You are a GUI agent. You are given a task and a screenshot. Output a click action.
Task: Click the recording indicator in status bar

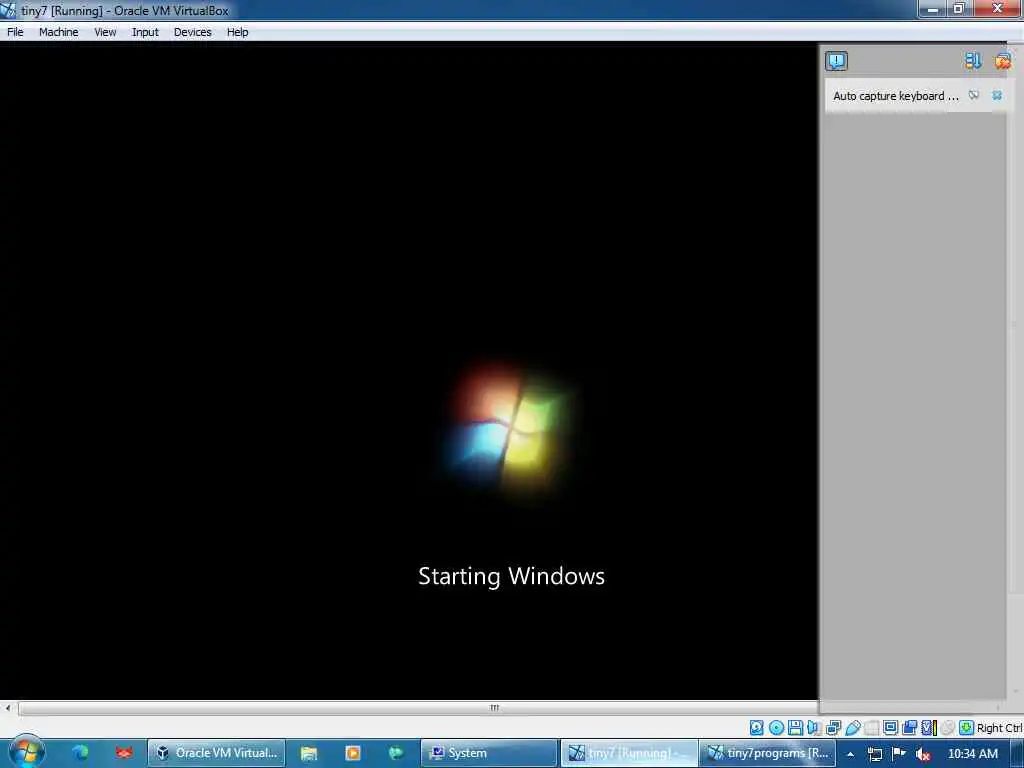tap(909, 728)
